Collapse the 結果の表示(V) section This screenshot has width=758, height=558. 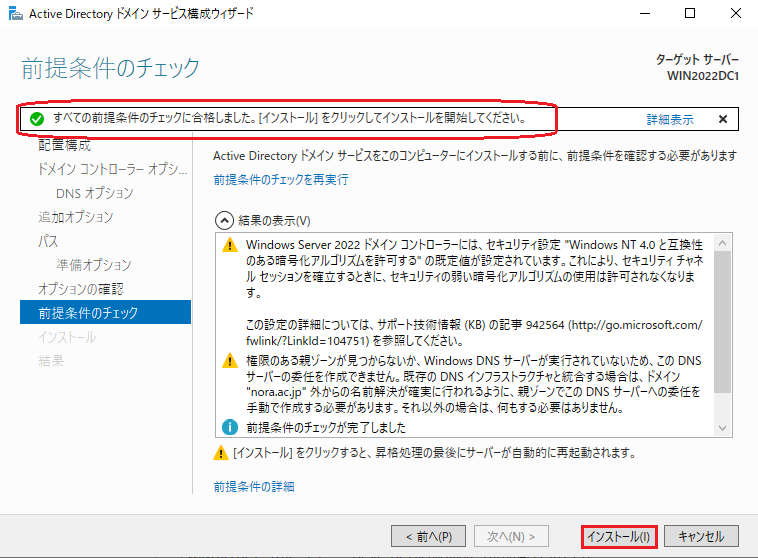click(224, 221)
